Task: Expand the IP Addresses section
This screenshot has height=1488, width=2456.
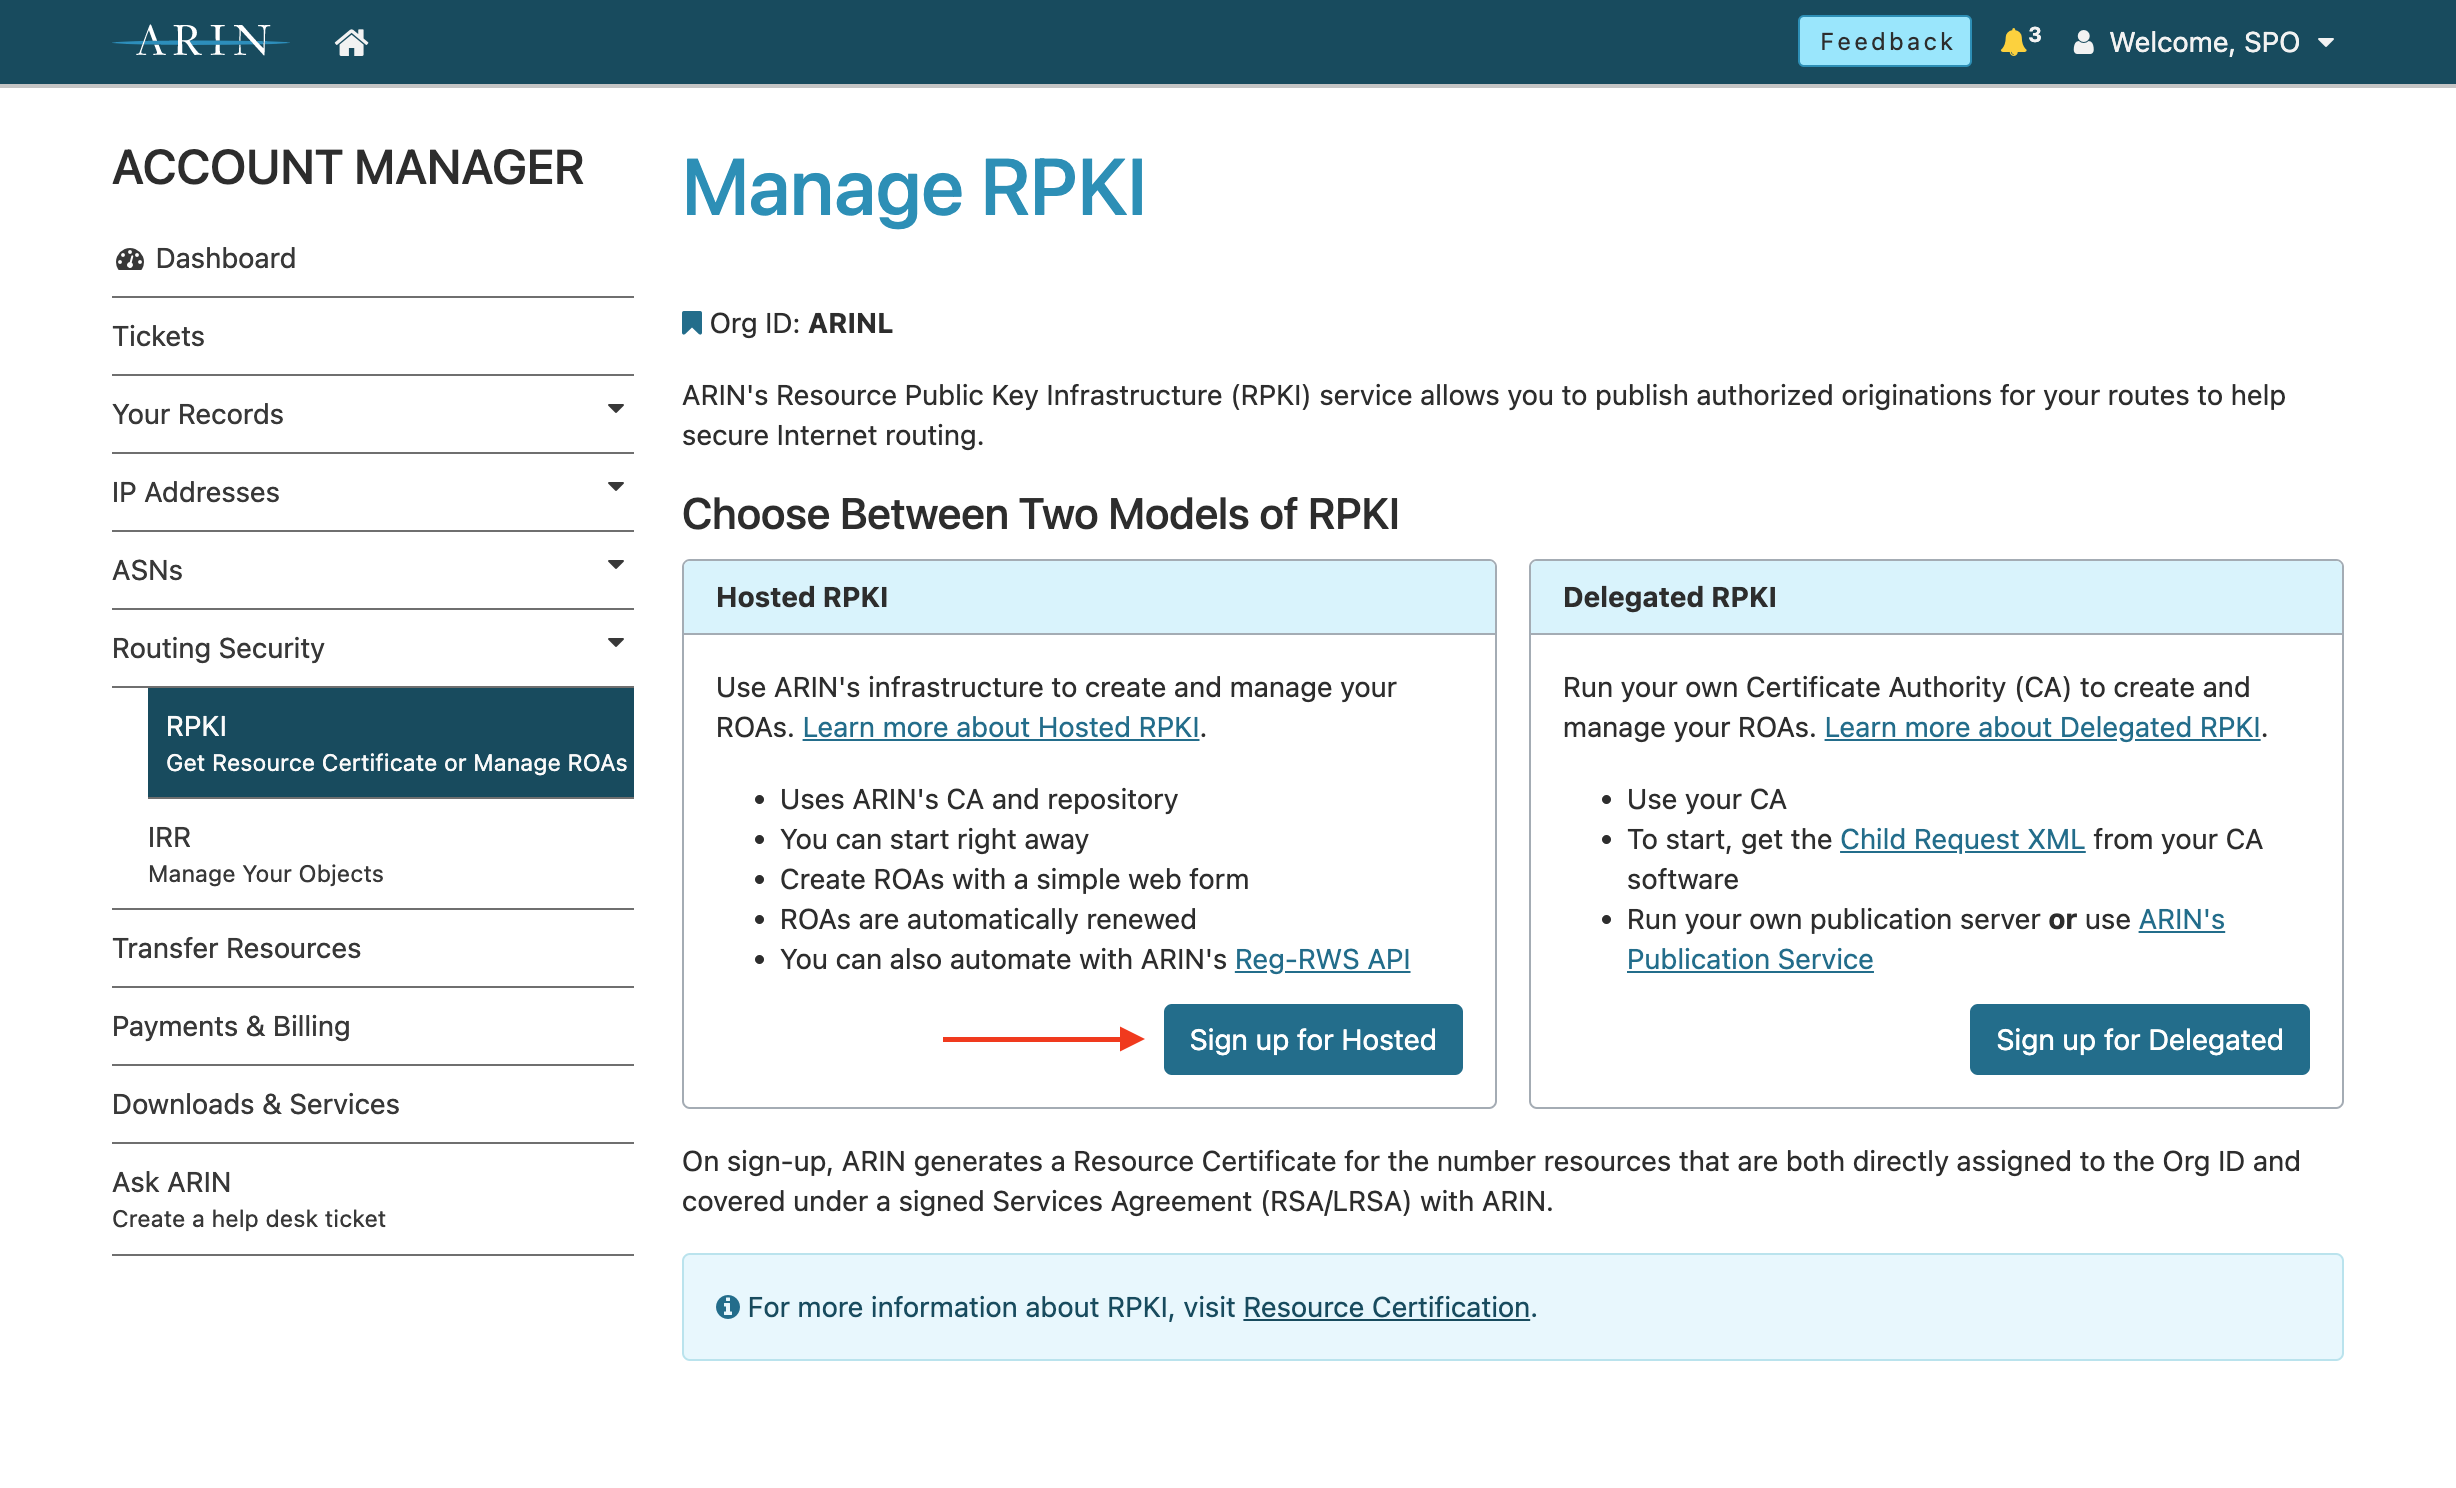Action: pyautogui.click(x=372, y=492)
